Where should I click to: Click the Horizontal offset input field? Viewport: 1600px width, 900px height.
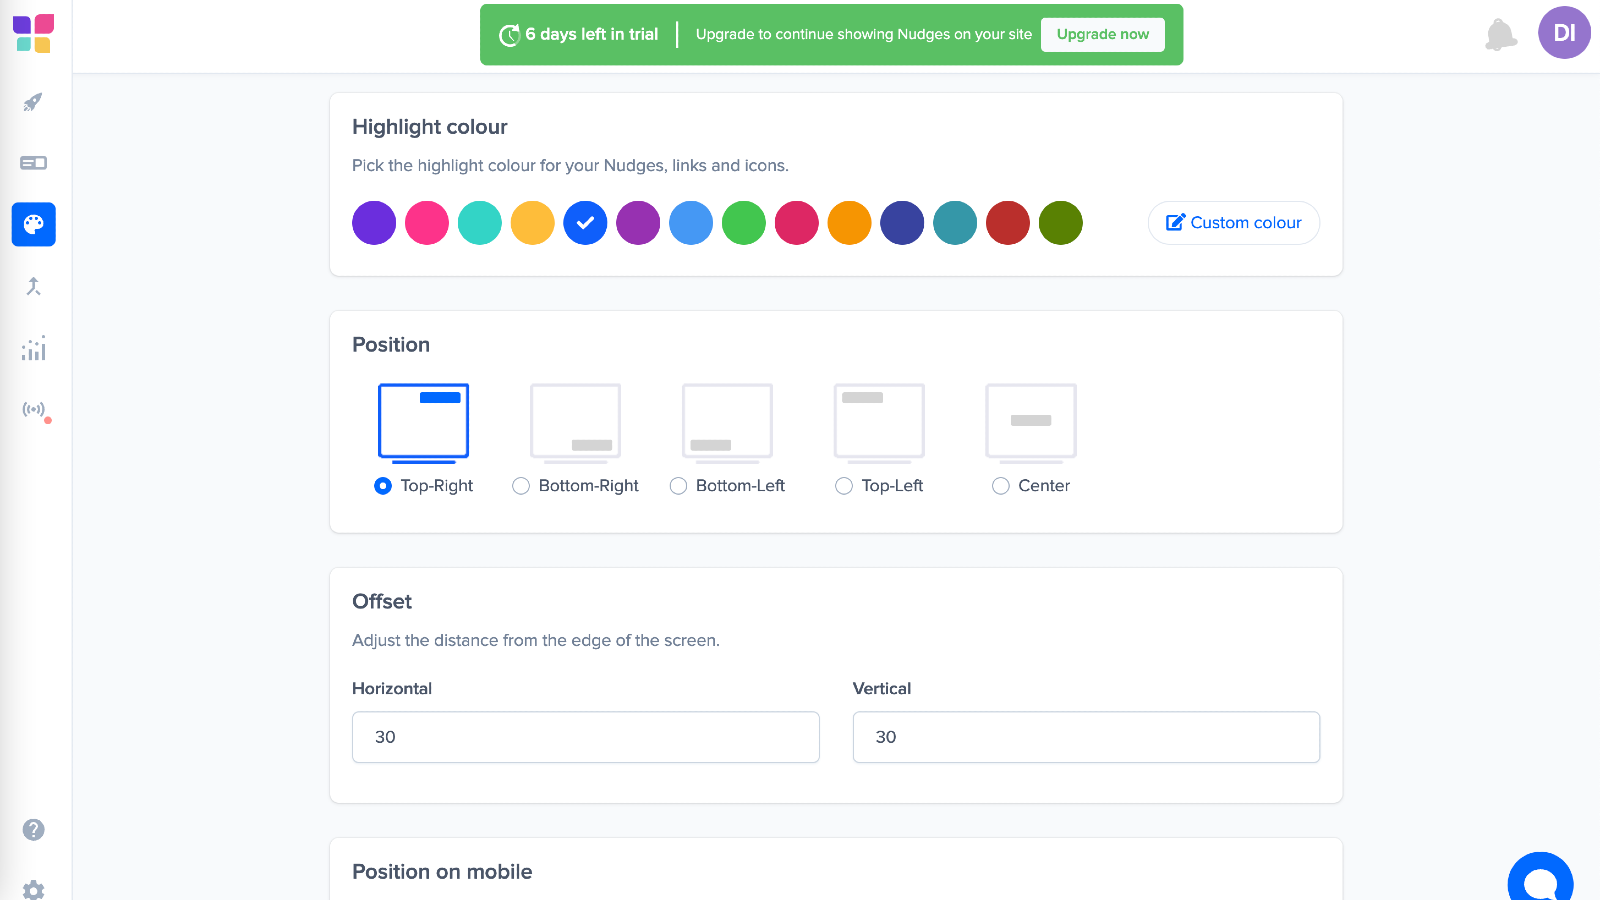pyautogui.click(x=585, y=737)
